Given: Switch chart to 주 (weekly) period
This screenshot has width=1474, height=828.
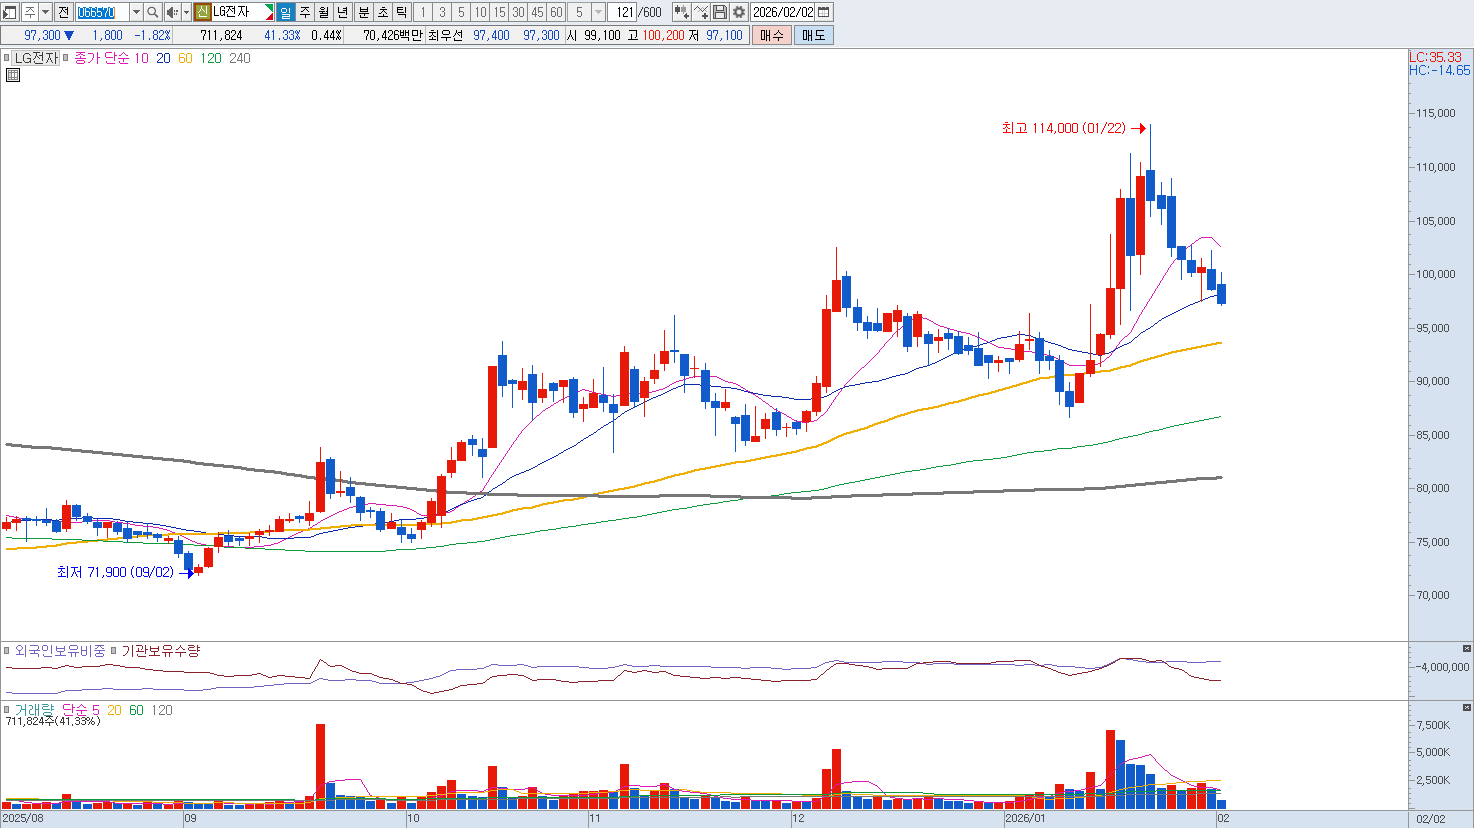Looking at the screenshot, I should [x=305, y=12].
